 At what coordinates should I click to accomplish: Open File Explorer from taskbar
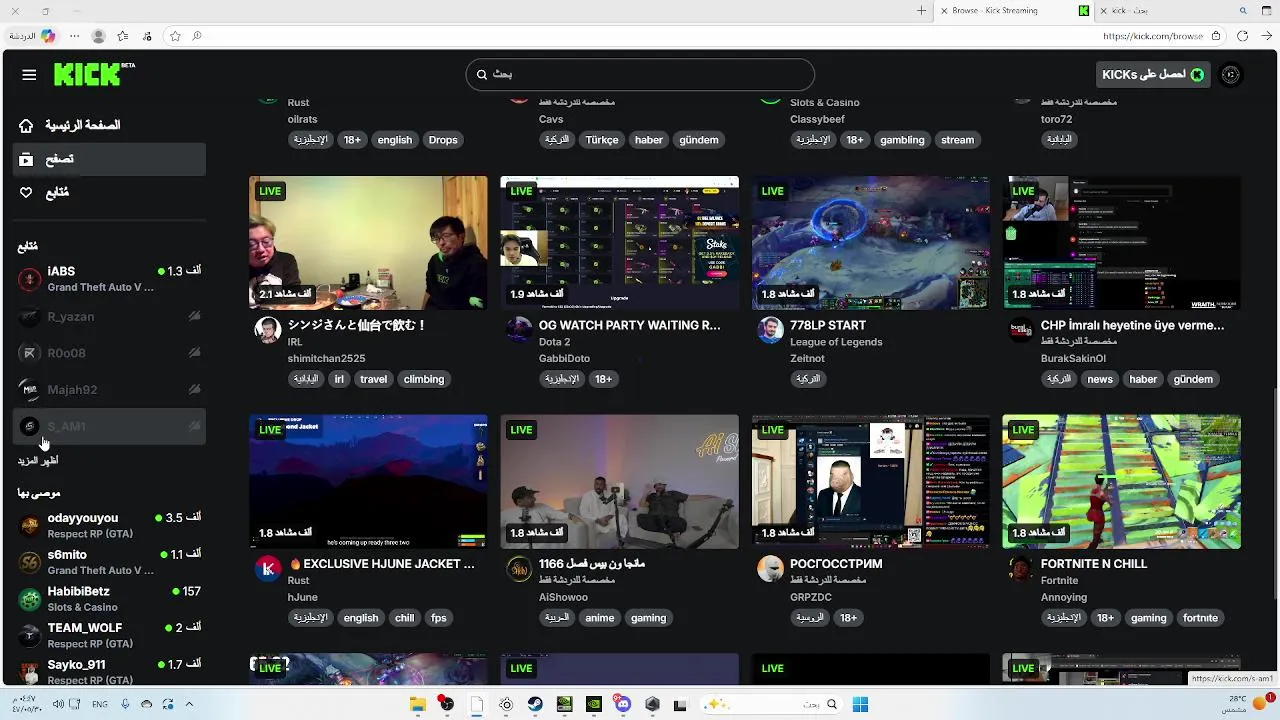tap(418, 704)
